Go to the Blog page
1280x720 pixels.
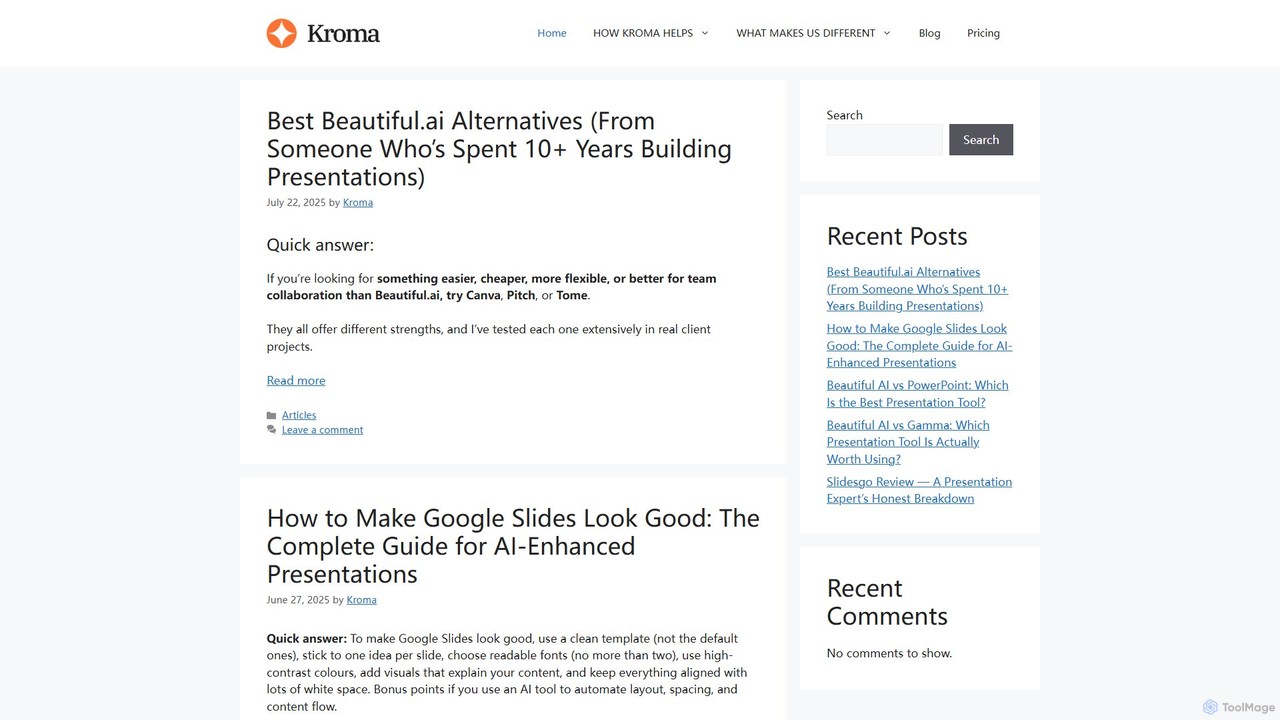click(930, 33)
